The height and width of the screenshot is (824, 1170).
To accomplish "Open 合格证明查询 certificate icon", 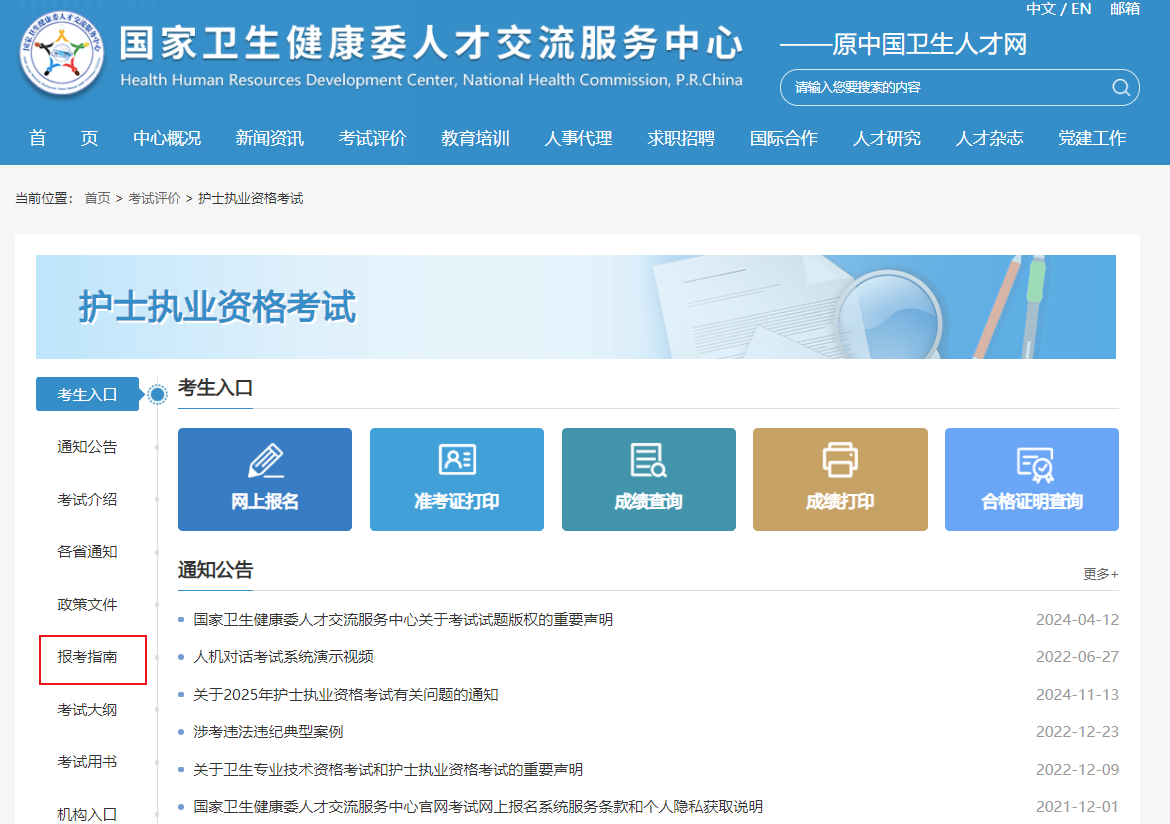I will pos(1033,463).
